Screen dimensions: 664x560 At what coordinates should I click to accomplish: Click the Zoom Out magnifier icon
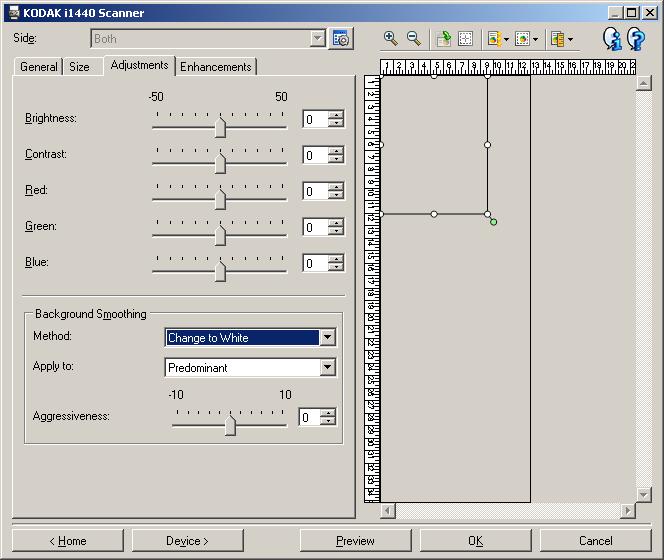click(414, 39)
